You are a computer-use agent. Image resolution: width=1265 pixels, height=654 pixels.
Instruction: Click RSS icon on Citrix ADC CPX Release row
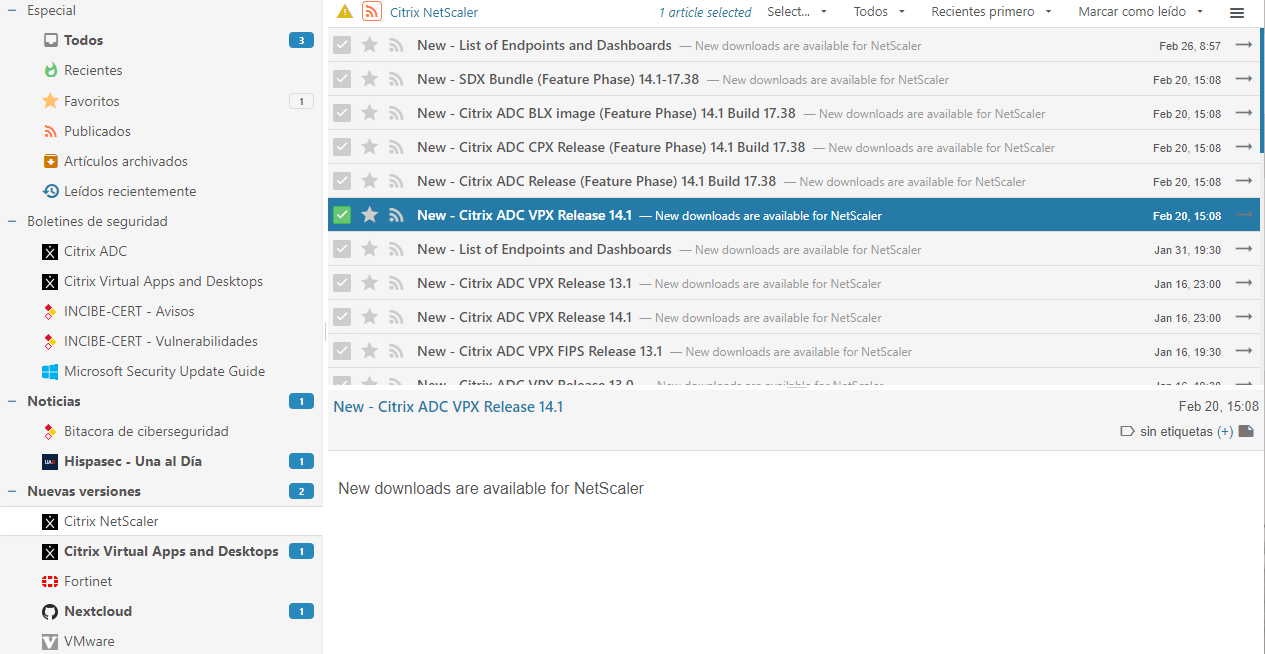[396, 147]
